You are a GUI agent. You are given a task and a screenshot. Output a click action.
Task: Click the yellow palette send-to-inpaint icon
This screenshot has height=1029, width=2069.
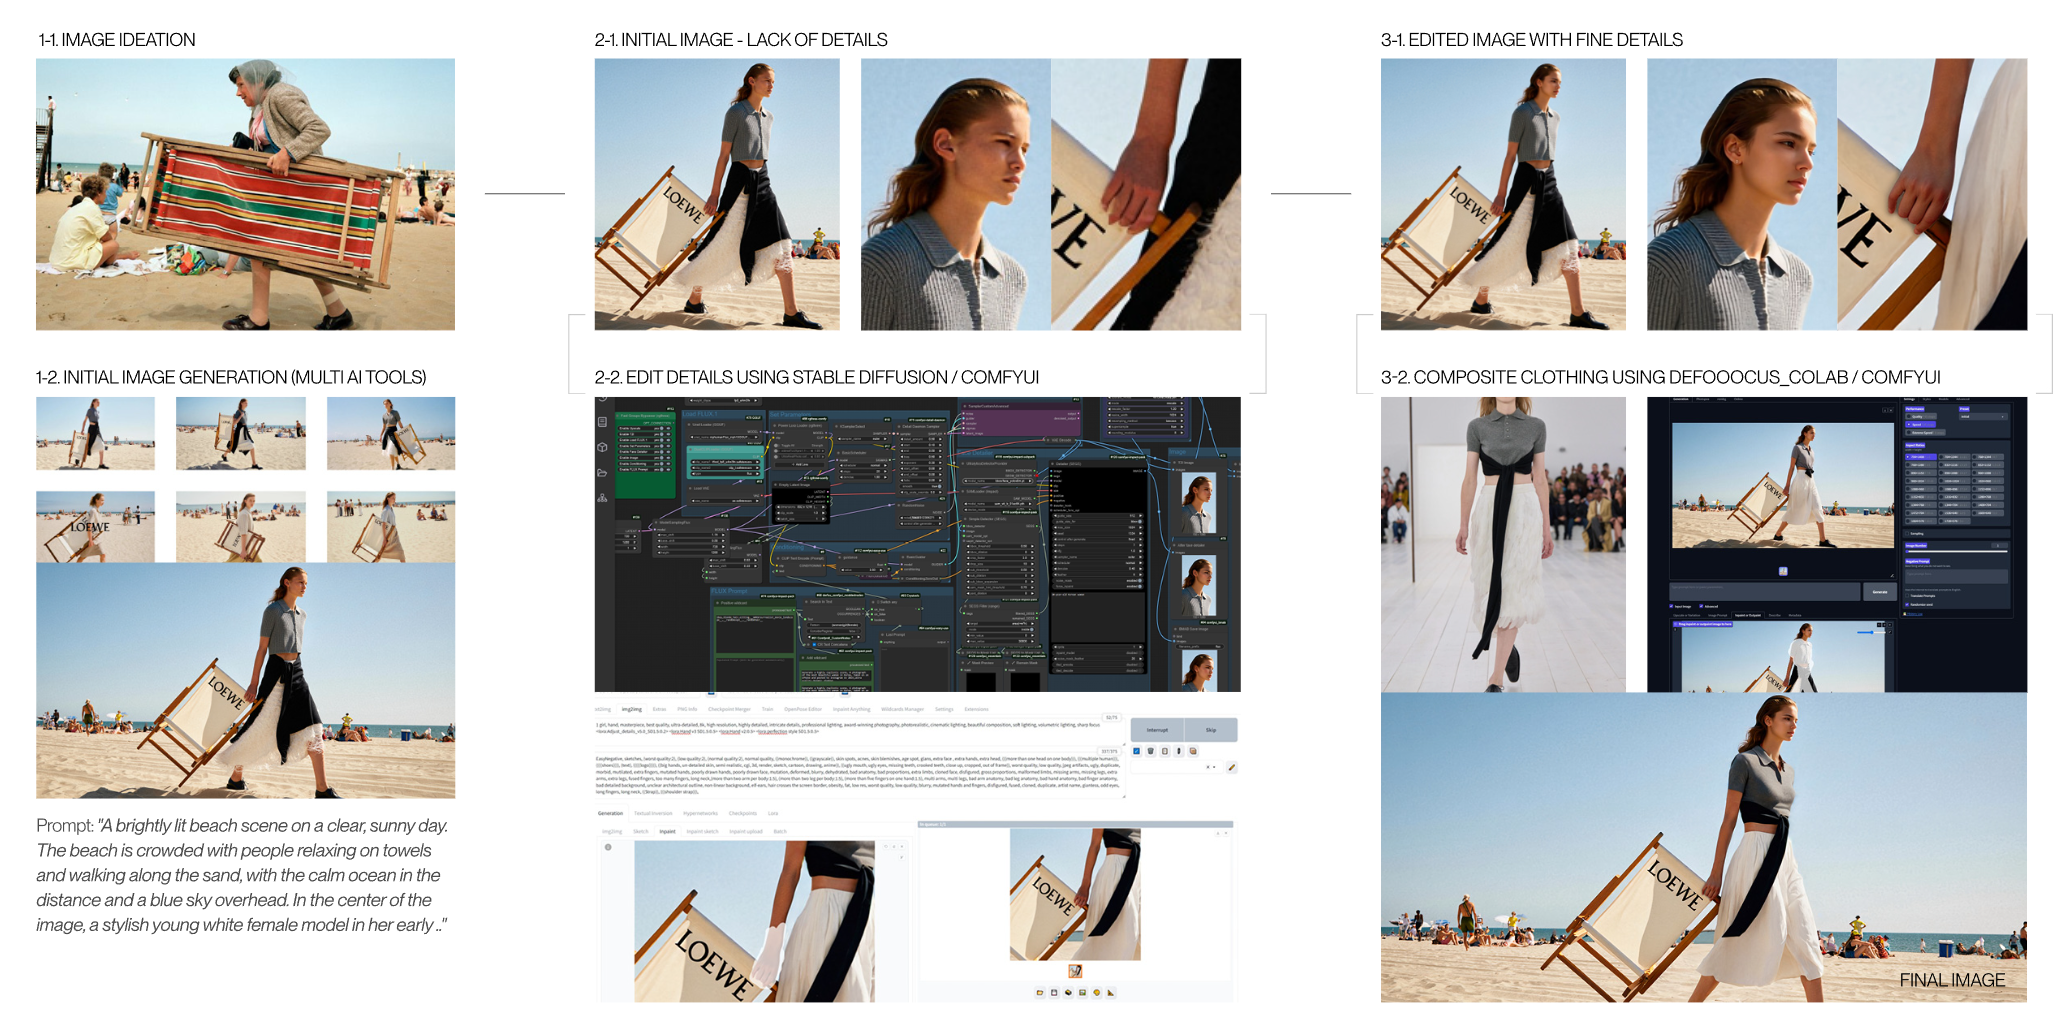pyautogui.click(x=1097, y=992)
